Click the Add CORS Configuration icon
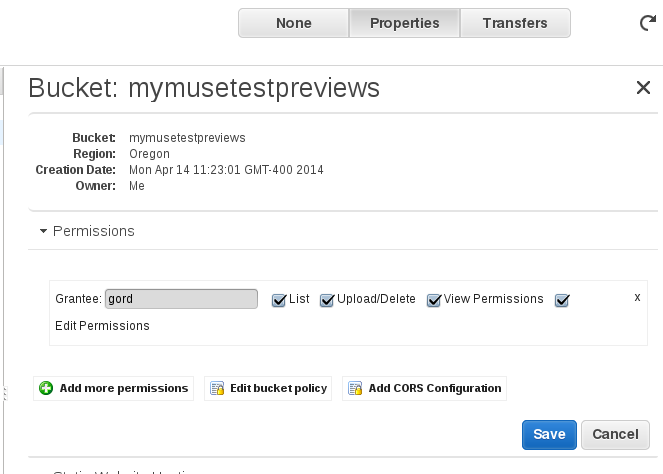The height and width of the screenshot is (474, 663). pos(354,388)
